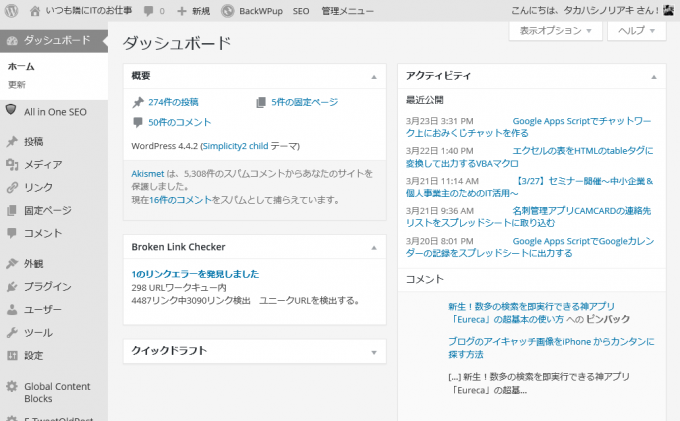Open the いつも隣にITのお仕事 site link
Viewport: 680px width, 421px height.
tap(88, 10)
